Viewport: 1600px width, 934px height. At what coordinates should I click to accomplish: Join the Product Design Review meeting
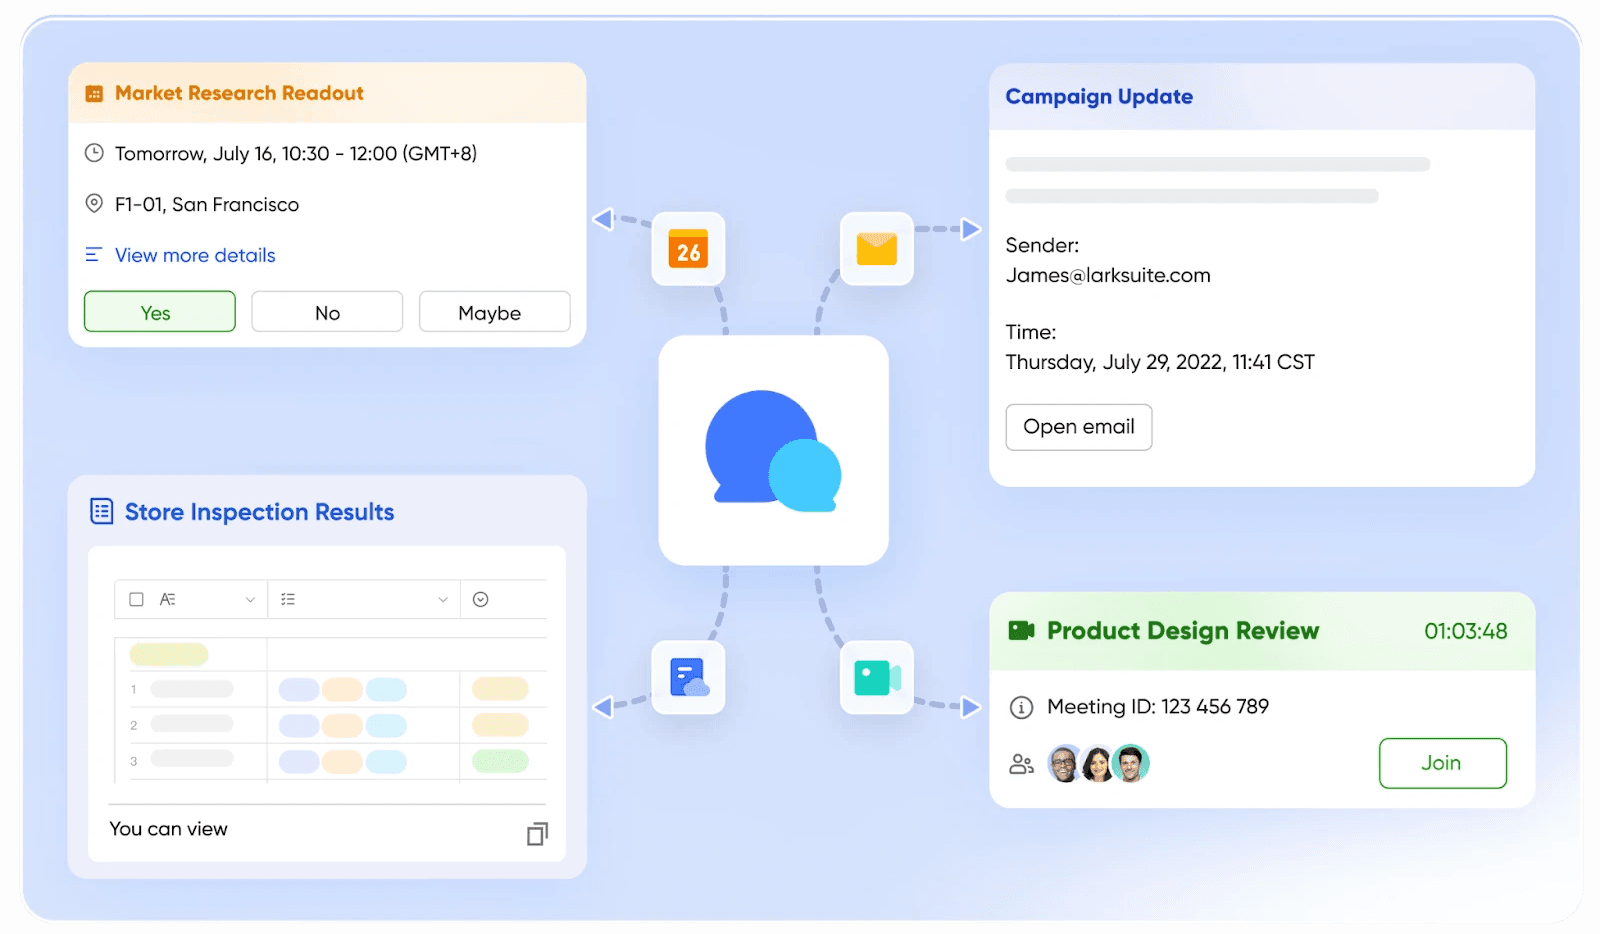pos(1442,763)
